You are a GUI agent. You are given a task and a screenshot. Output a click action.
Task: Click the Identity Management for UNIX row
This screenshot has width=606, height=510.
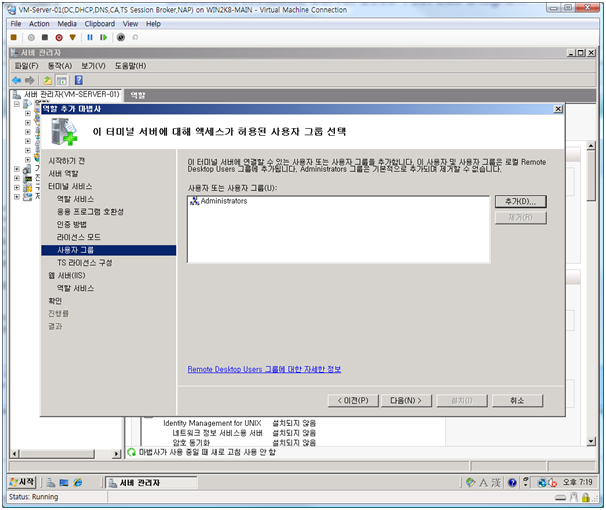[x=240, y=423]
